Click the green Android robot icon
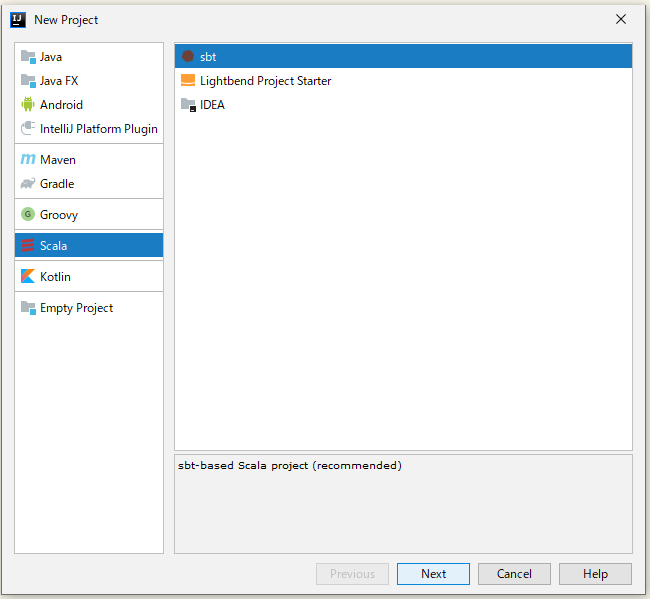 pos(28,104)
